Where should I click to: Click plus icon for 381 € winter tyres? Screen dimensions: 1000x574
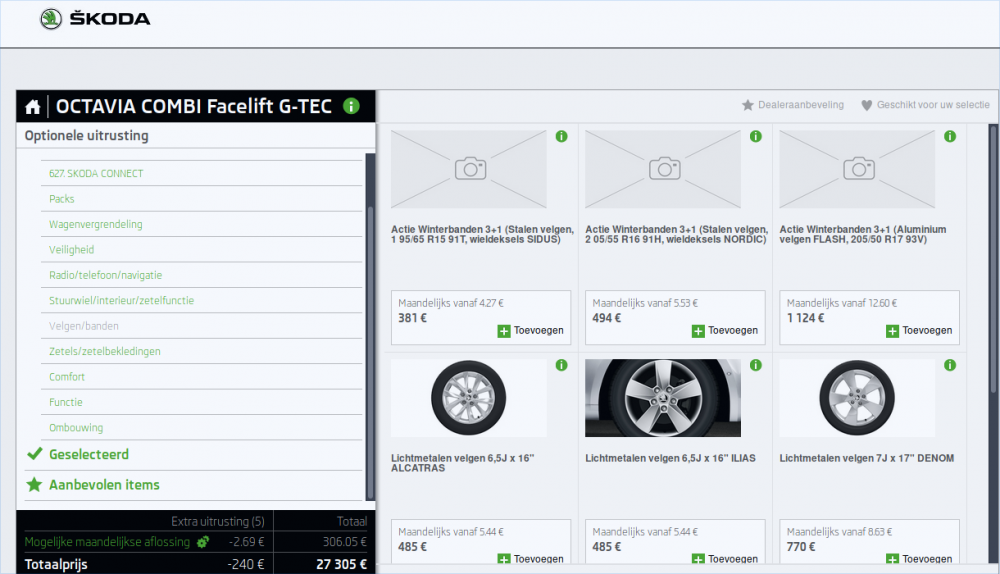(504, 331)
